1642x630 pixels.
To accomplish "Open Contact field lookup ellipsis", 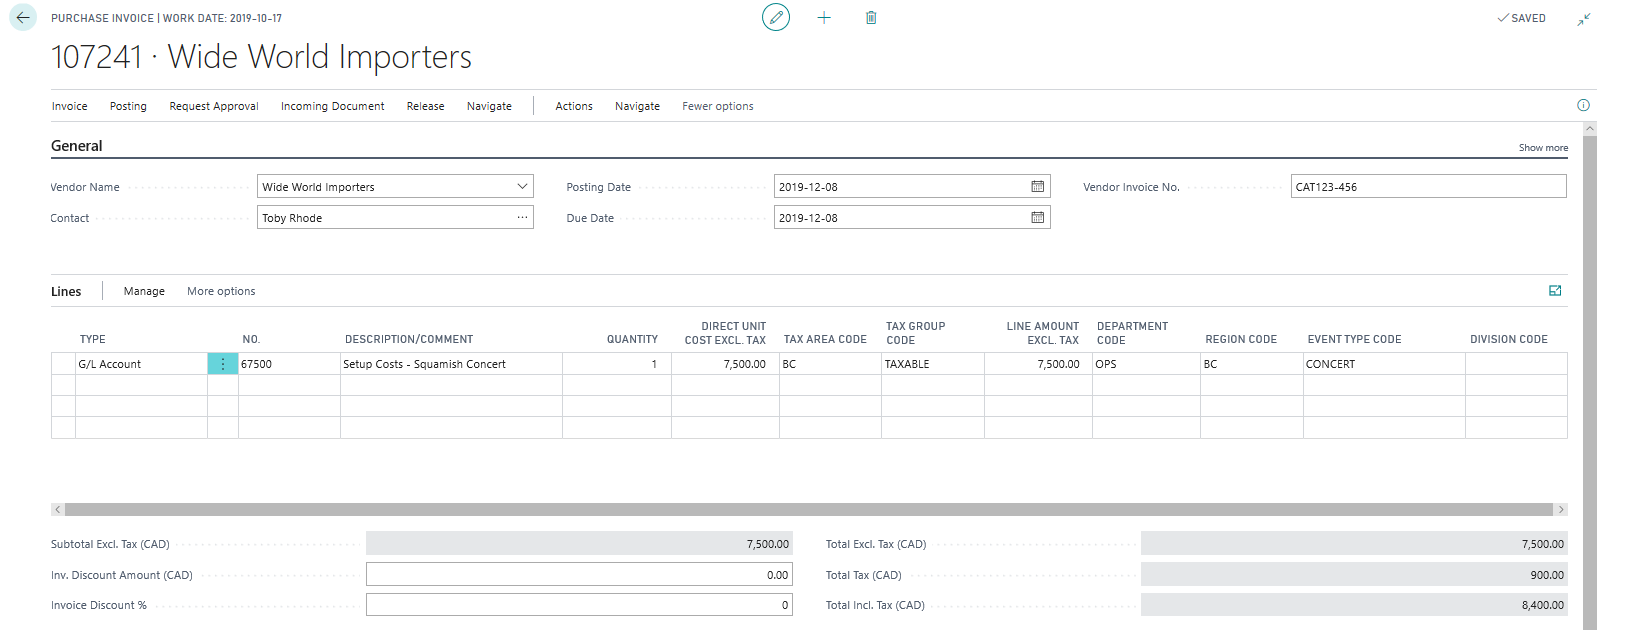I will click(x=522, y=218).
